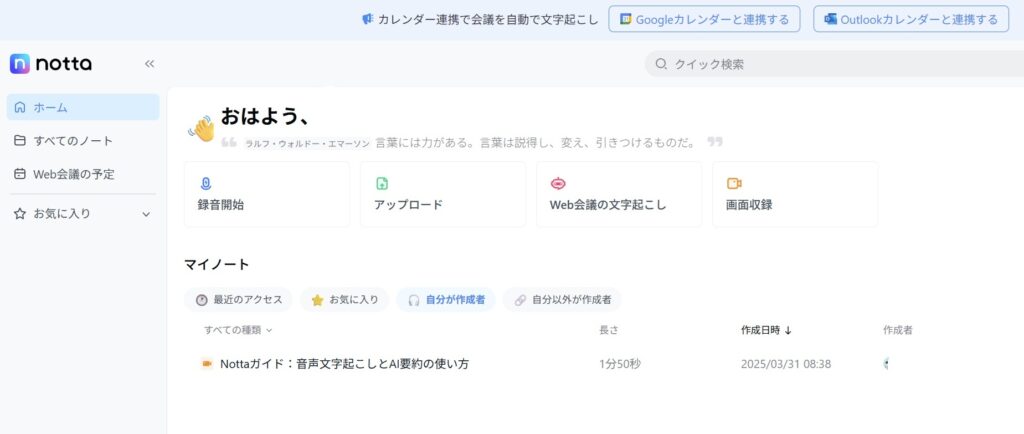Click the magnifier icon in search bar
This screenshot has height=434, width=1024.
tap(662, 64)
